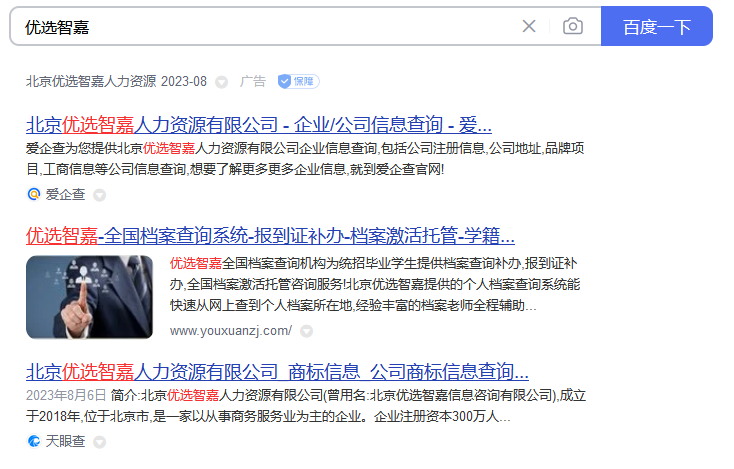Viewport: 734px width, 469px height.
Task: Click inside the 优选智嘉 search input field
Action: point(267,26)
